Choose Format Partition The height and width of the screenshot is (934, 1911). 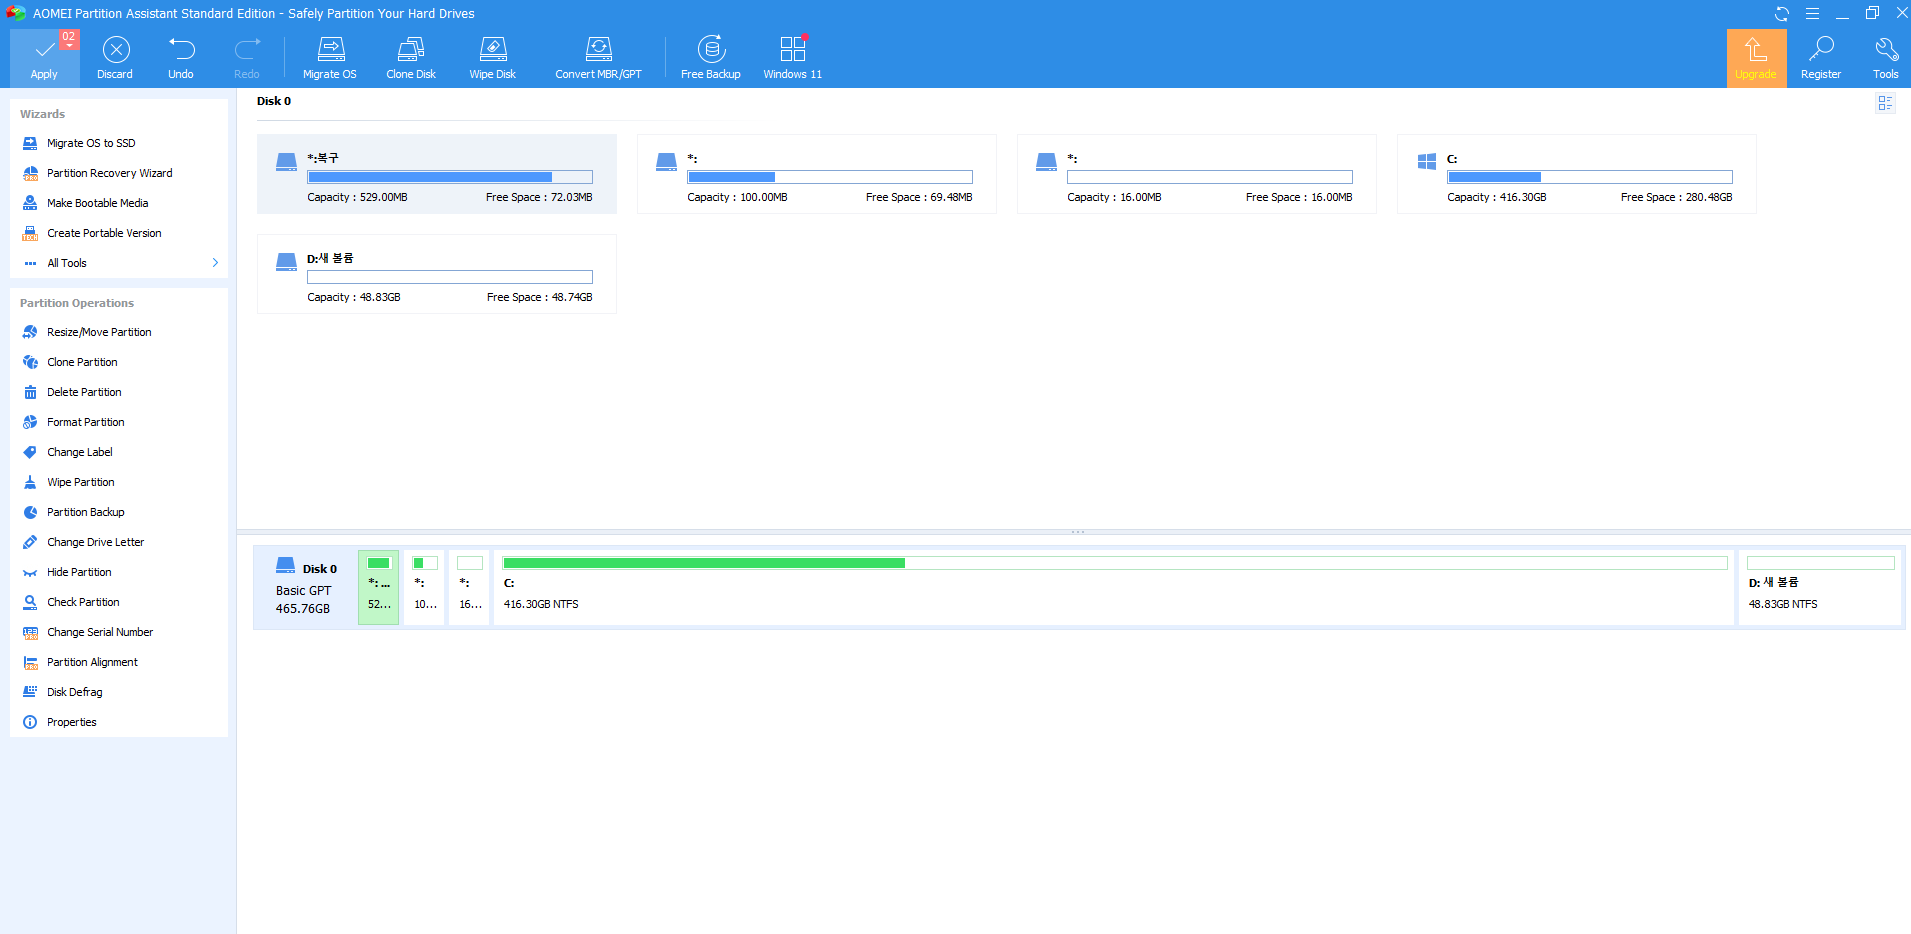pos(85,422)
